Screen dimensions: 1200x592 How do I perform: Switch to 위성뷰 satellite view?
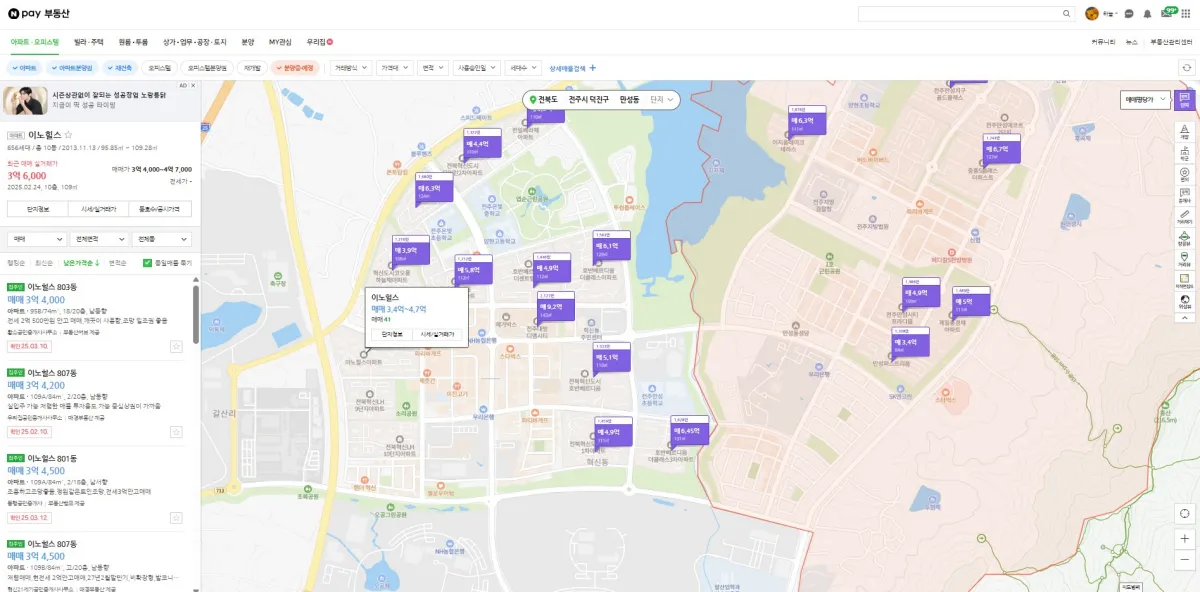click(x=1184, y=301)
